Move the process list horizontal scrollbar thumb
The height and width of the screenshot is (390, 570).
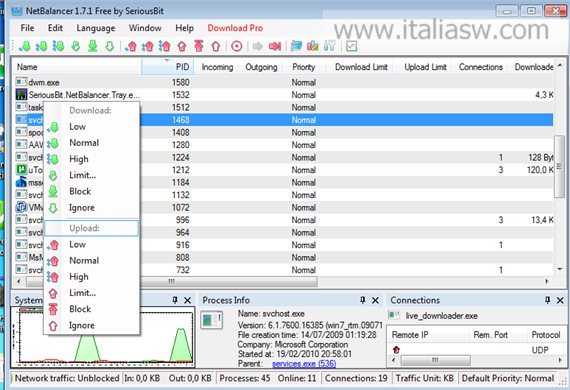point(172,281)
